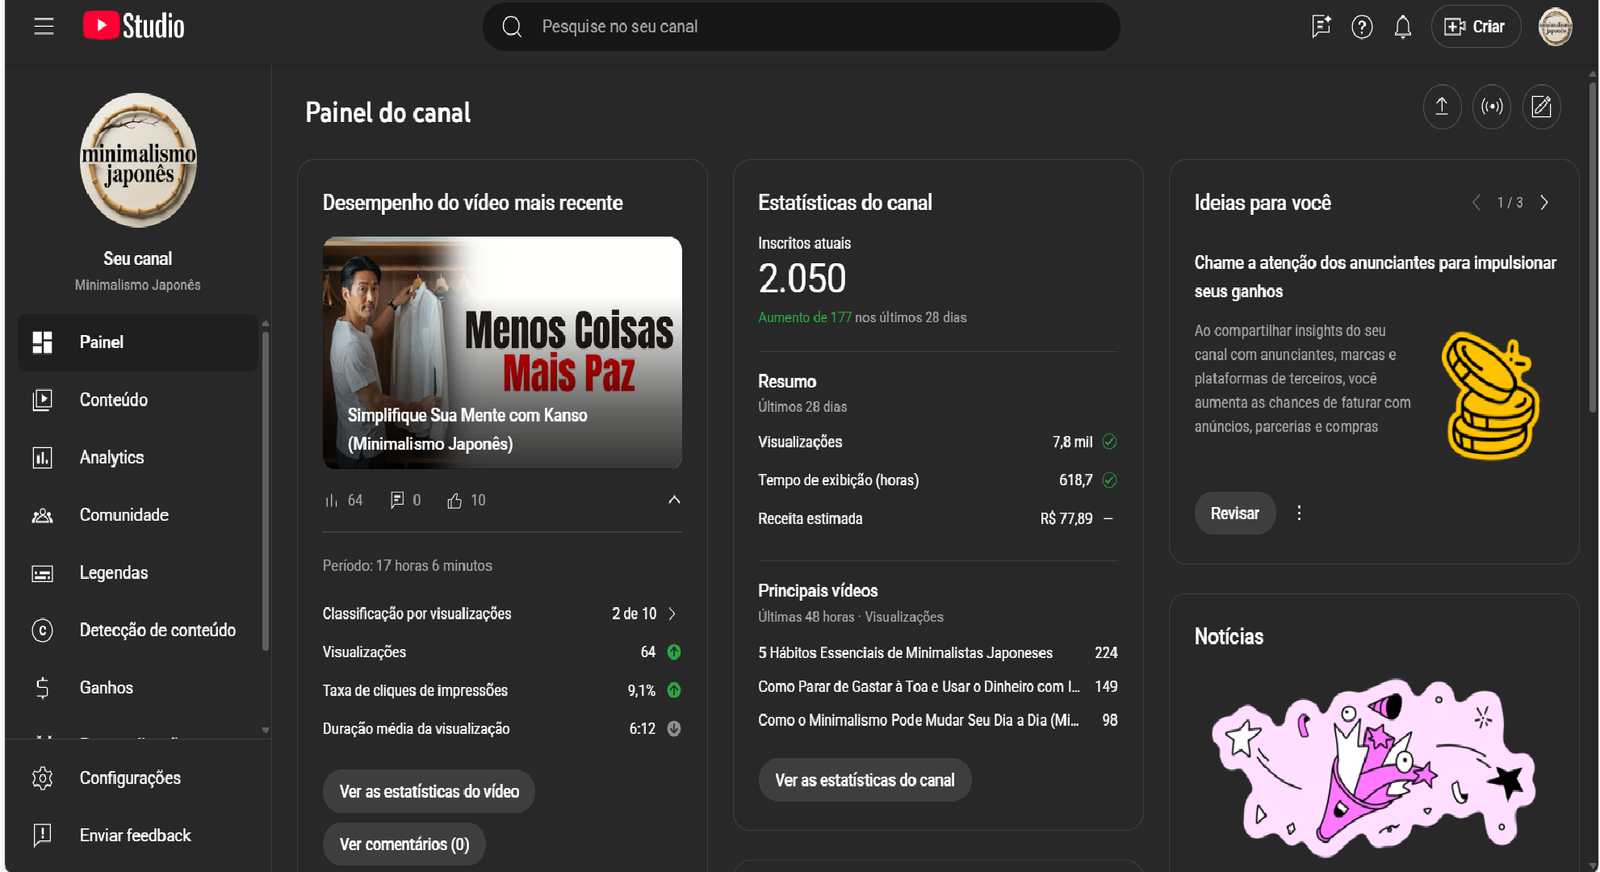The width and height of the screenshot is (1600, 872).
Task: Open the hamburger navigation menu
Action: pyautogui.click(x=44, y=27)
